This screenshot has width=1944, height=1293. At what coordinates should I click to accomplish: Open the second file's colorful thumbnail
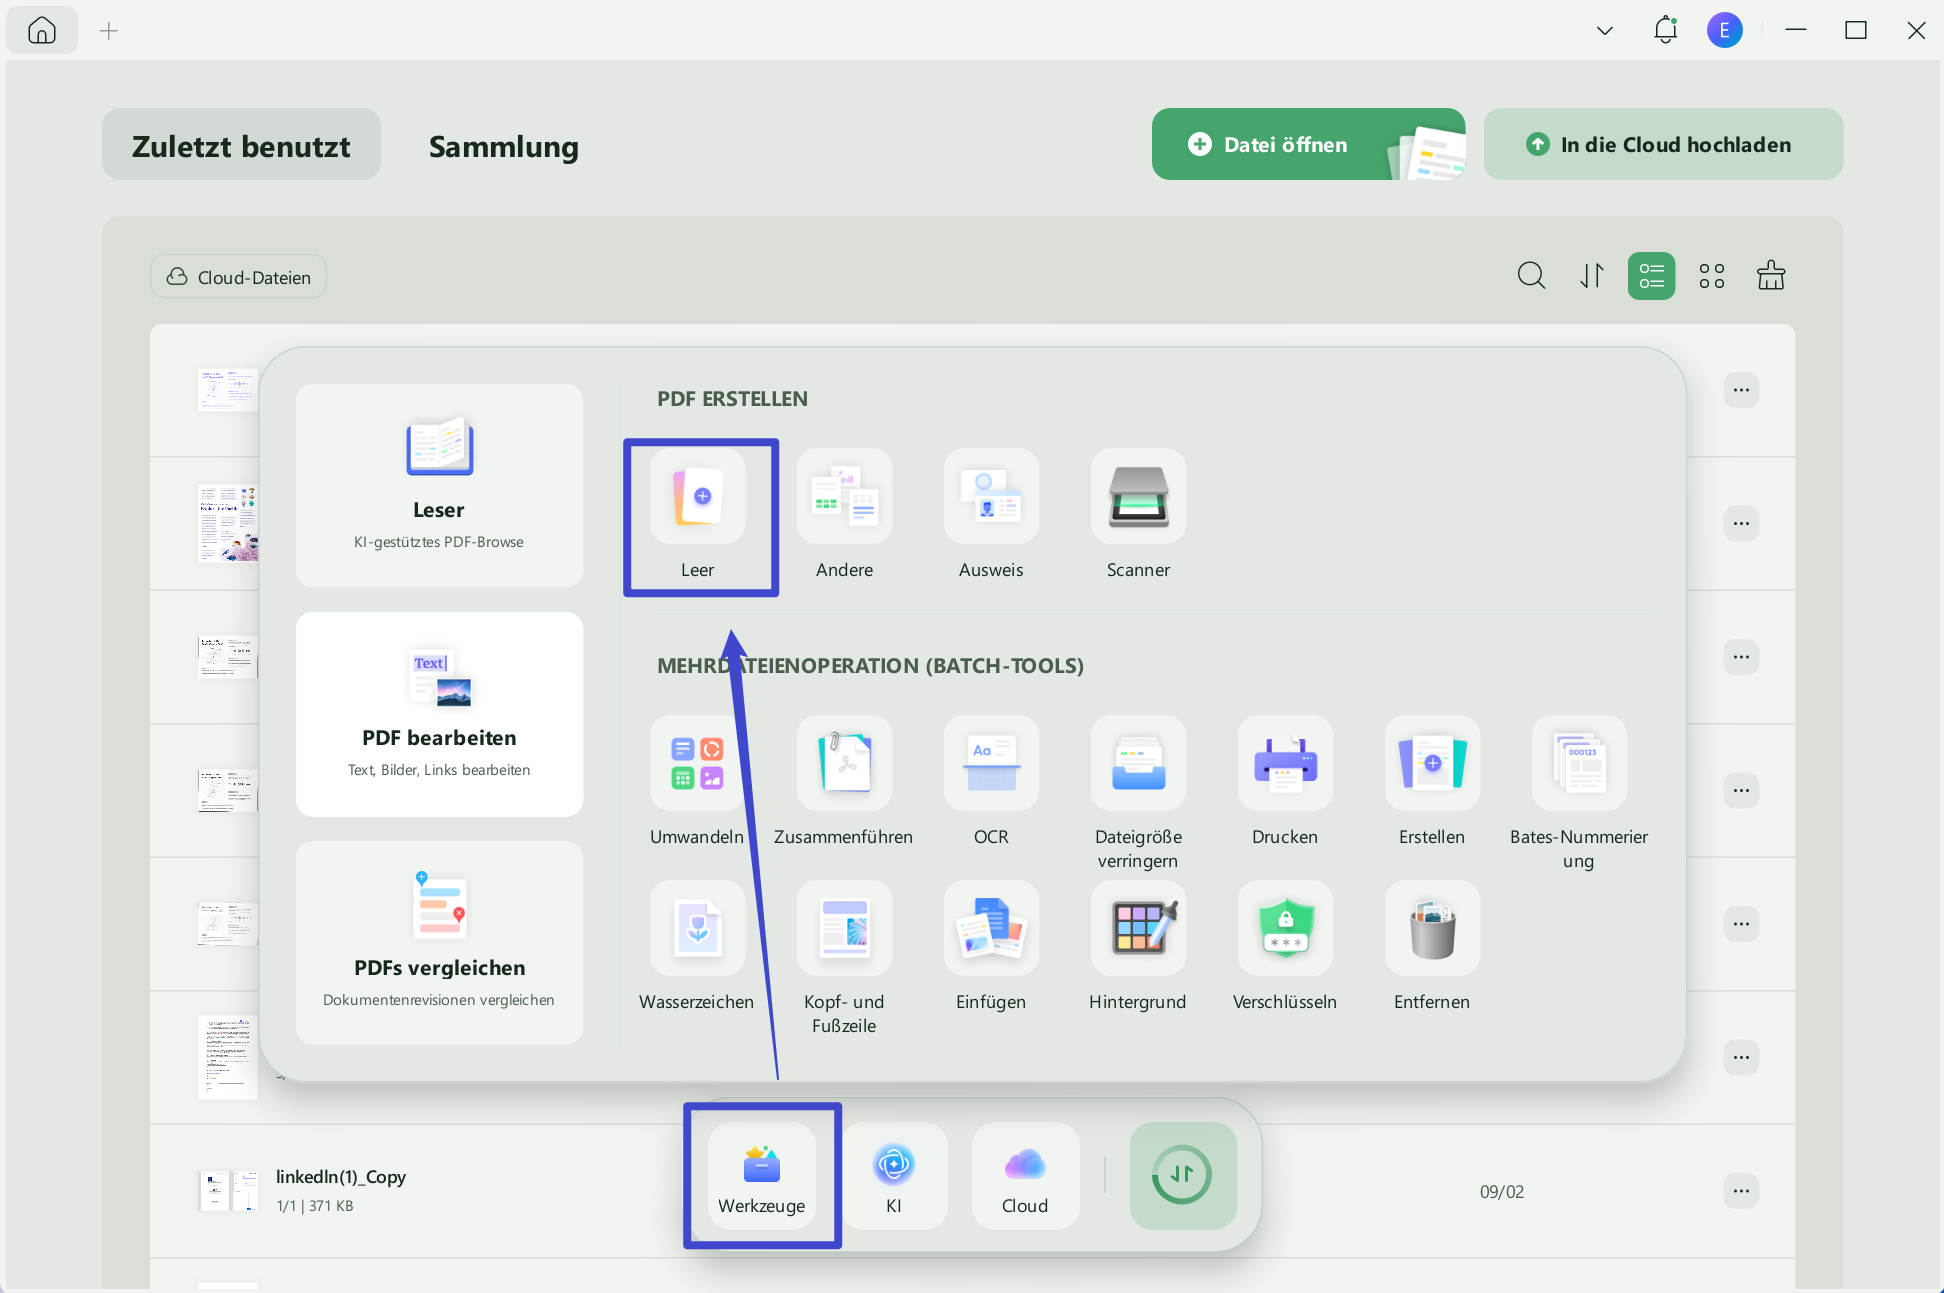(228, 523)
